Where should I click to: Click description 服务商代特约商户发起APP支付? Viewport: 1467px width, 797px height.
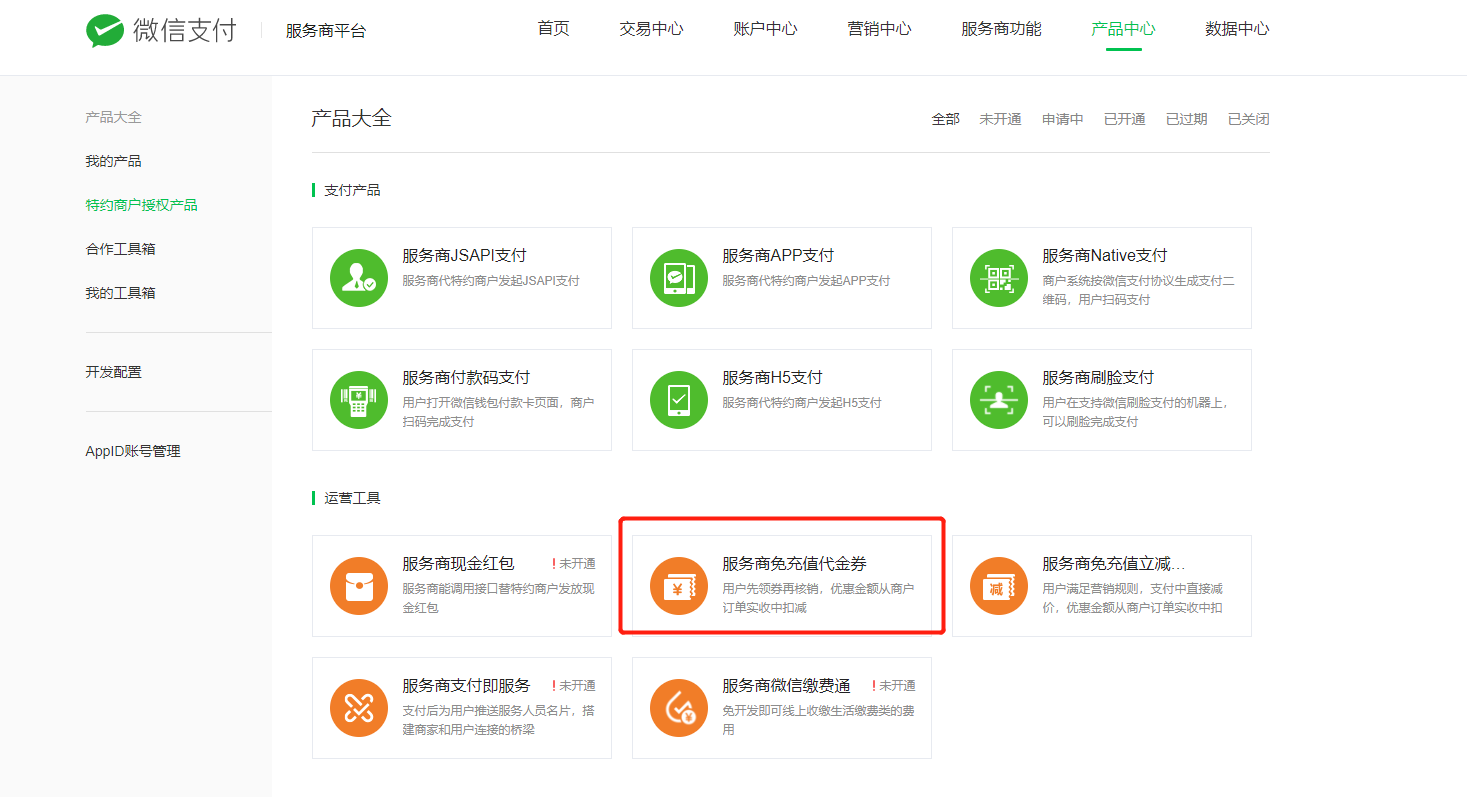[806, 281]
